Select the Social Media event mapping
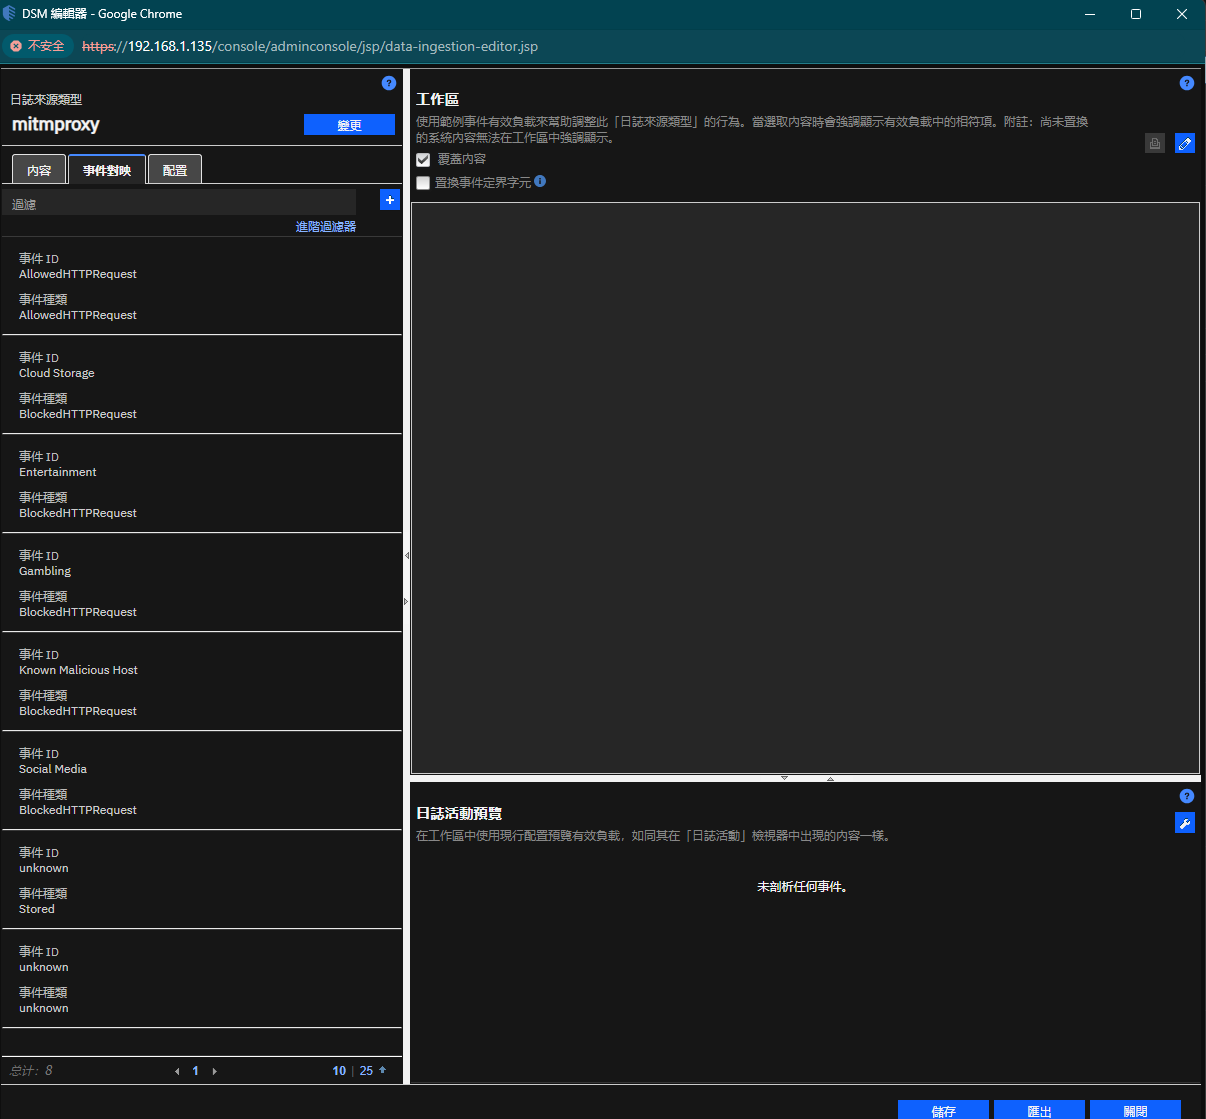The image size is (1206, 1119). point(202,781)
